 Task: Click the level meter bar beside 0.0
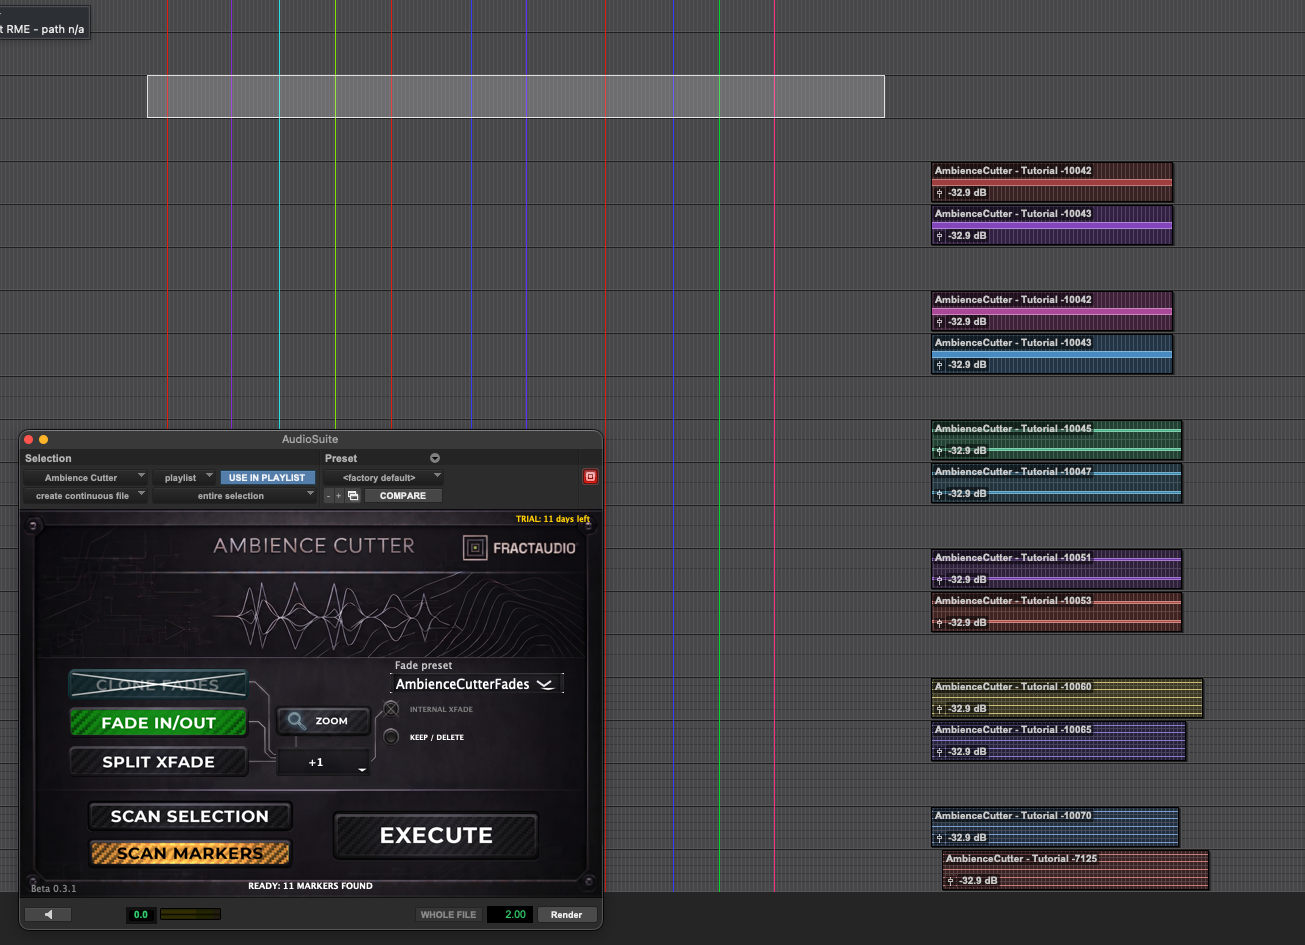[190, 914]
